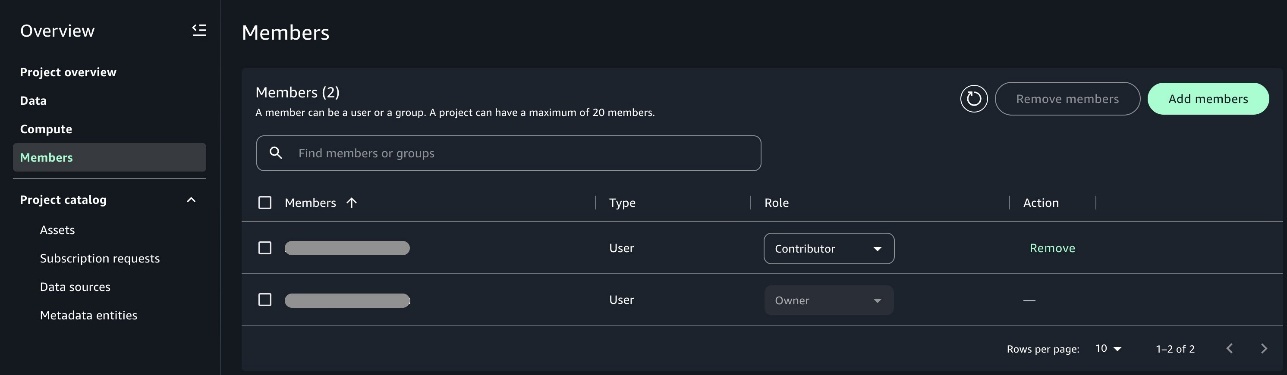
Task: Click the Role column header
Action: point(776,203)
